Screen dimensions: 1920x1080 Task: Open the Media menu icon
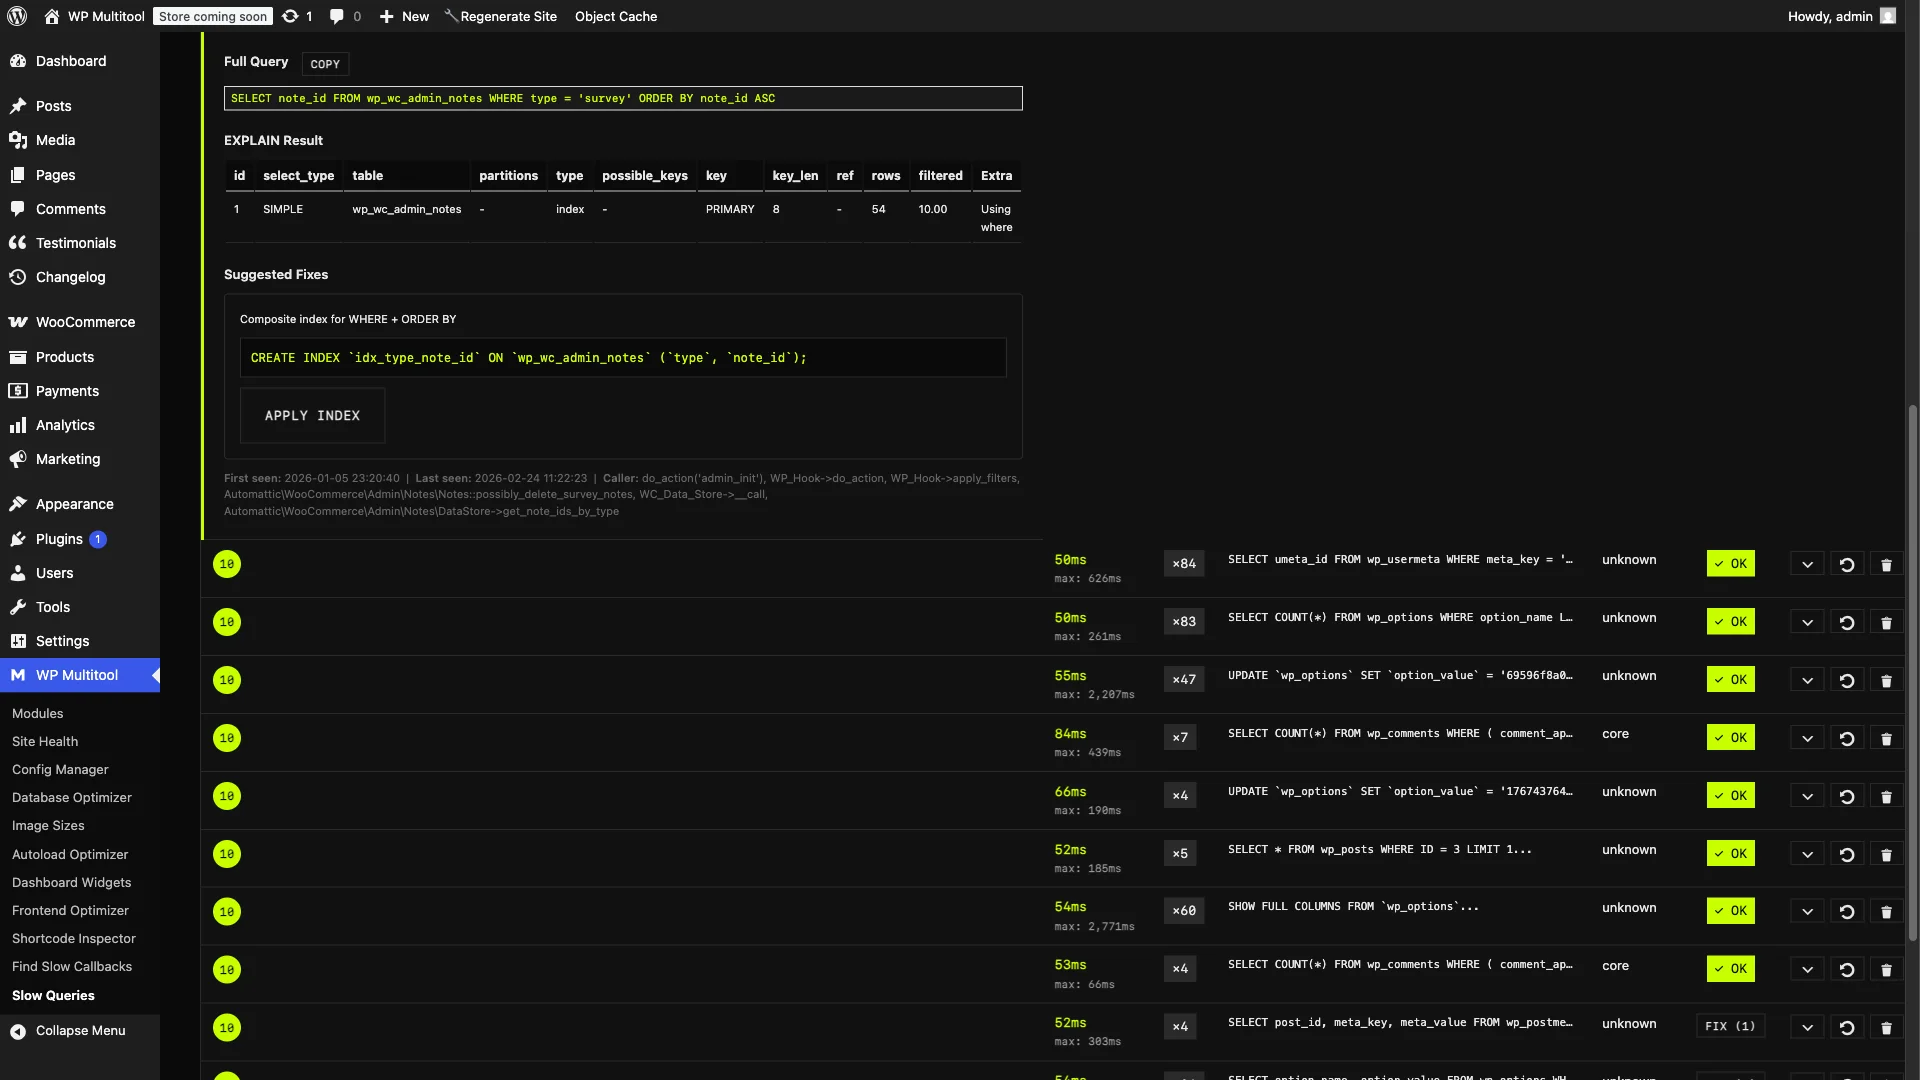tap(18, 141)
